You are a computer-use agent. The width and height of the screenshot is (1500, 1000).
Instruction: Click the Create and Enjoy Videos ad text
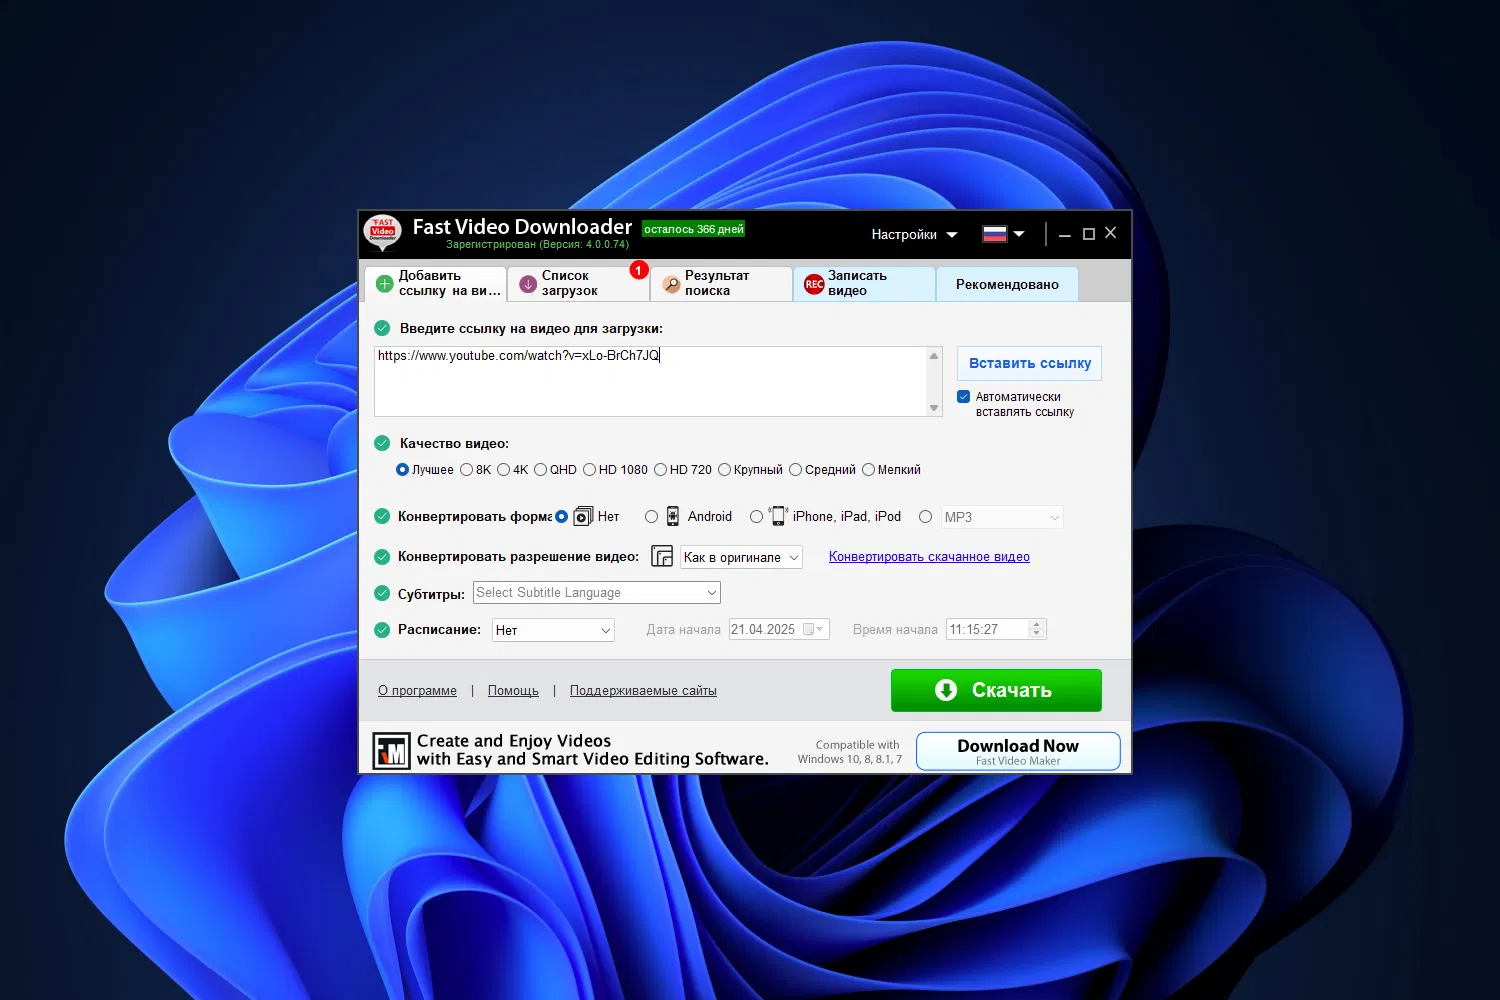coord(593,750)
